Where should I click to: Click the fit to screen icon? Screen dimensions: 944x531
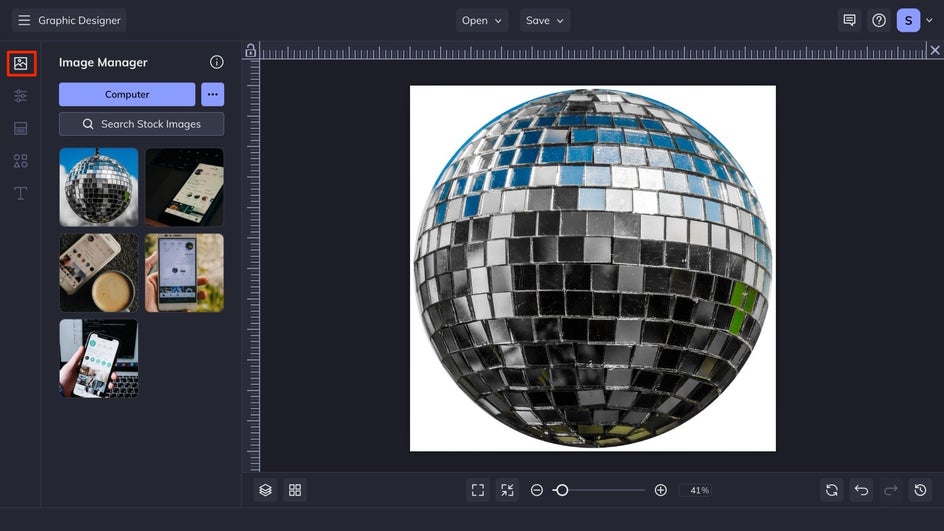[x=478, y=490]
